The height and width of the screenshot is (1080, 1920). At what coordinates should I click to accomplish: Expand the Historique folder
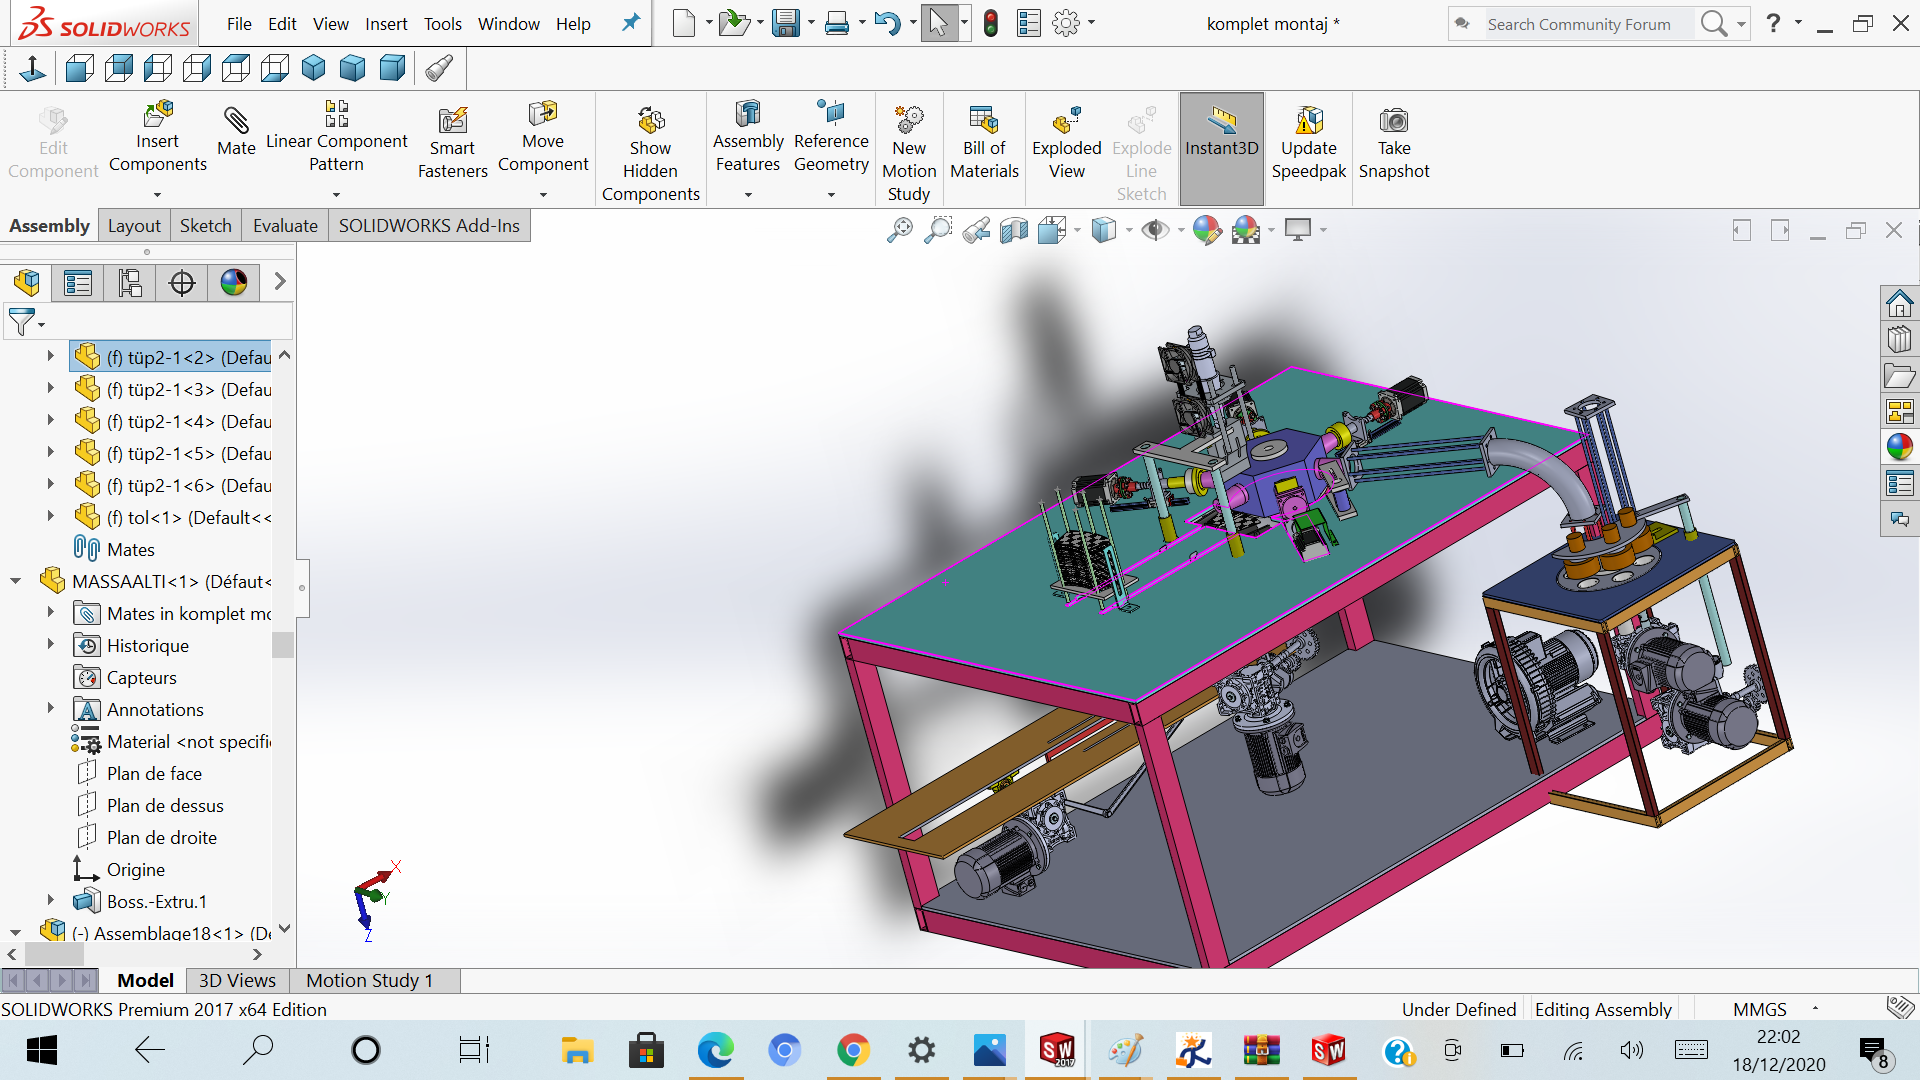coord(50,645)
